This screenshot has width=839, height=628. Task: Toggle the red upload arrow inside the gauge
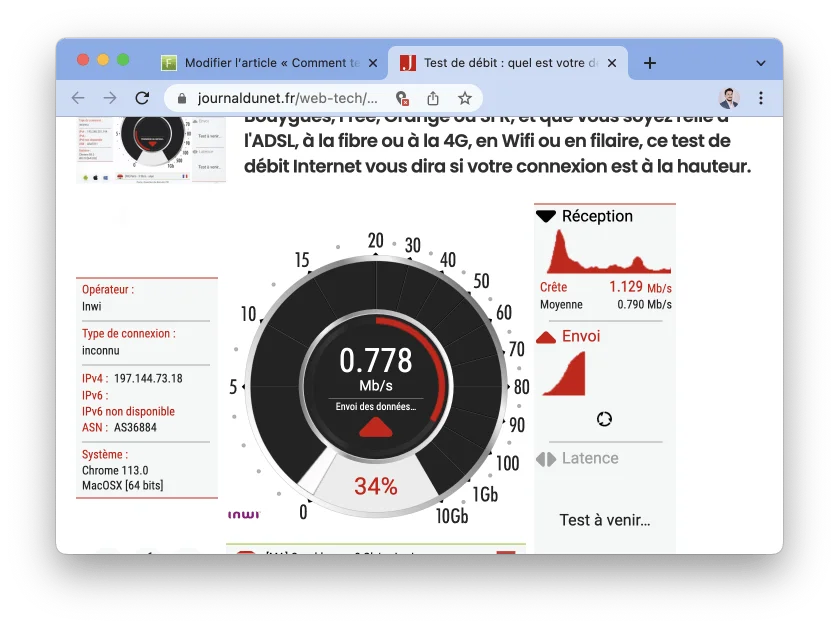(x=376, y=429)
